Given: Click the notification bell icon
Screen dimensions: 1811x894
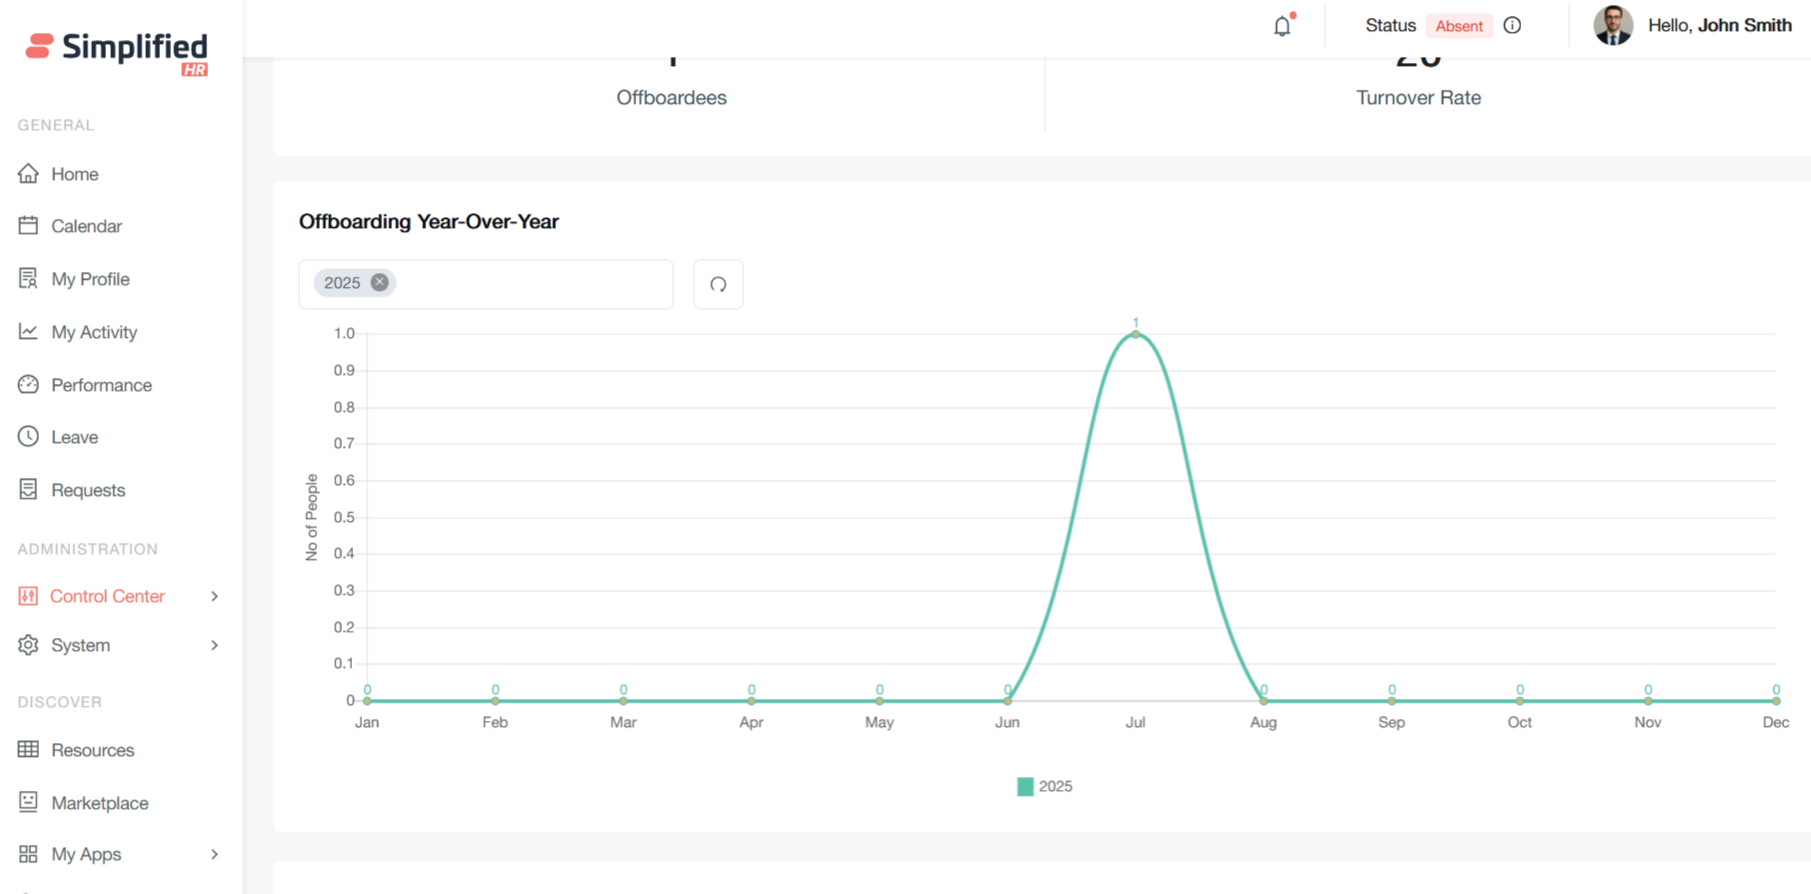Looking at the screenshot, I should coord(1282,26).
